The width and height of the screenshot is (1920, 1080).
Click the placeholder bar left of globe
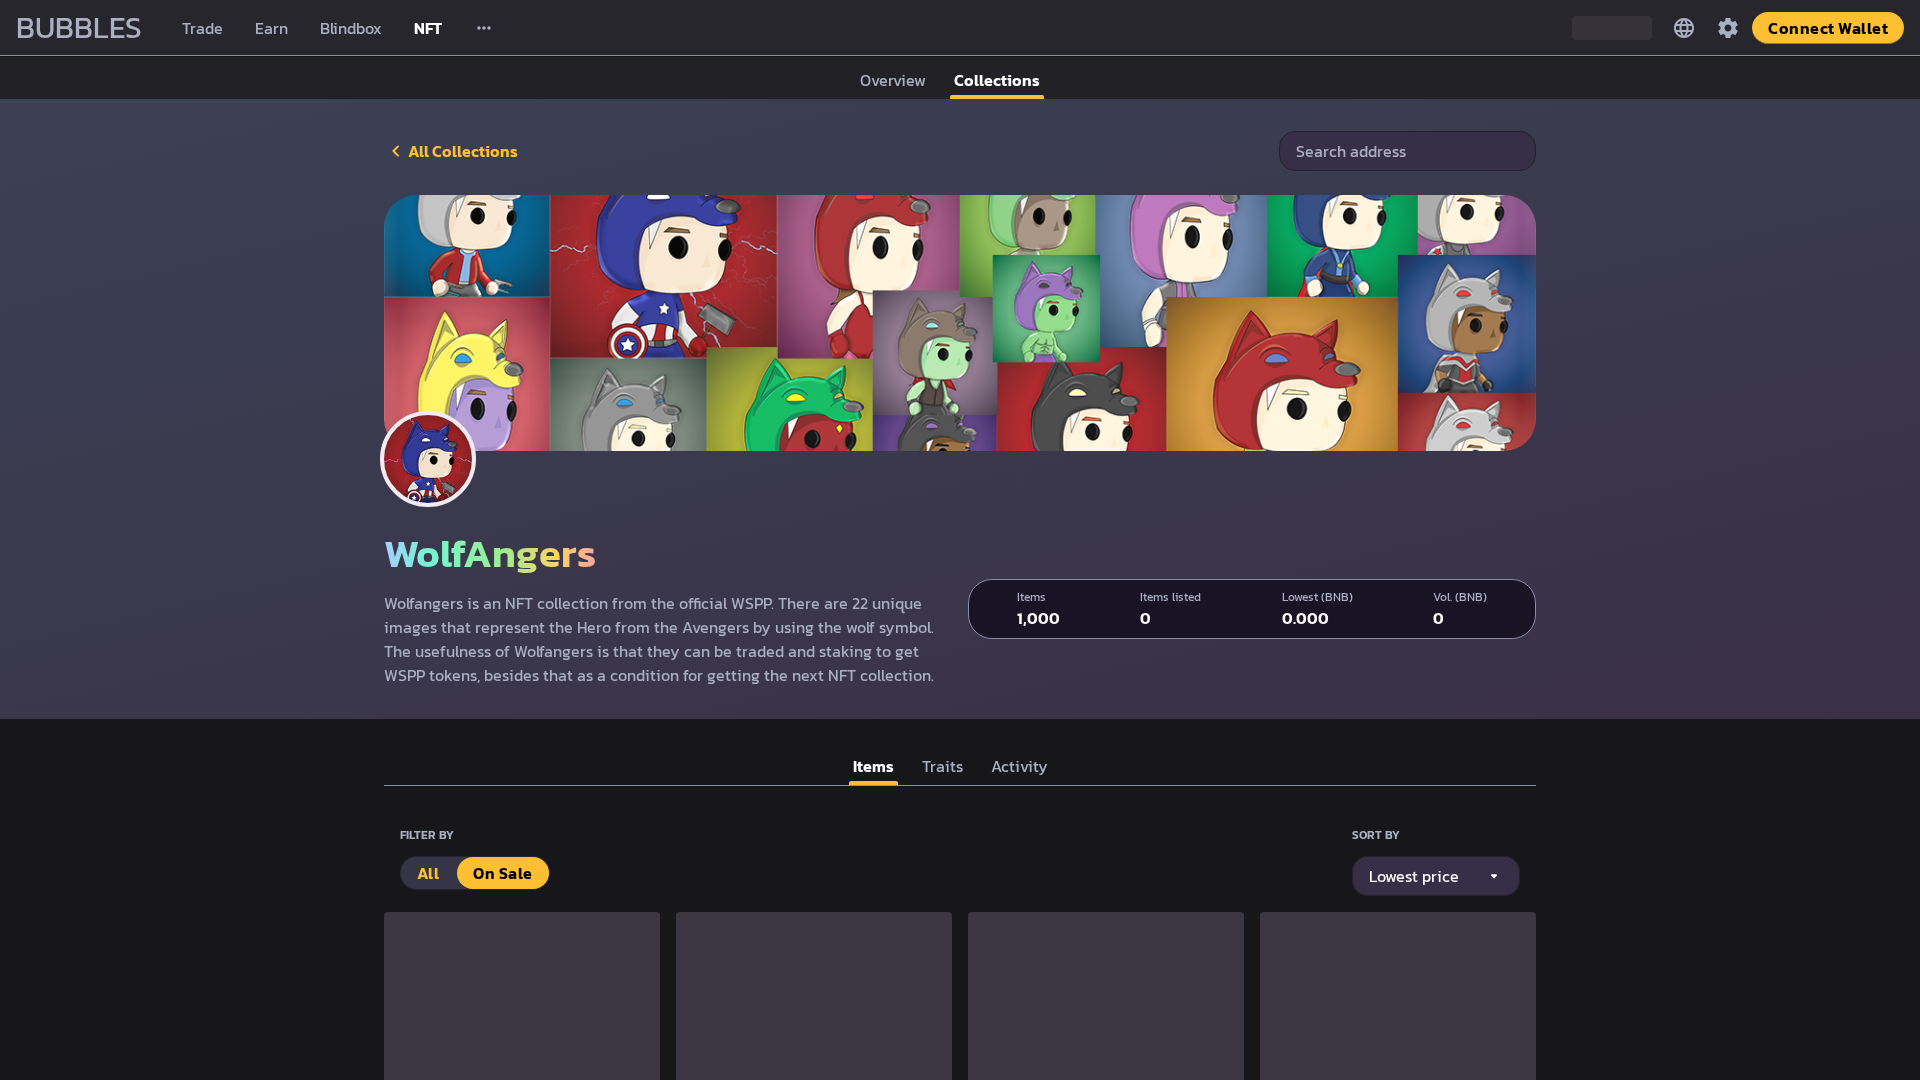pos(1612,28)
